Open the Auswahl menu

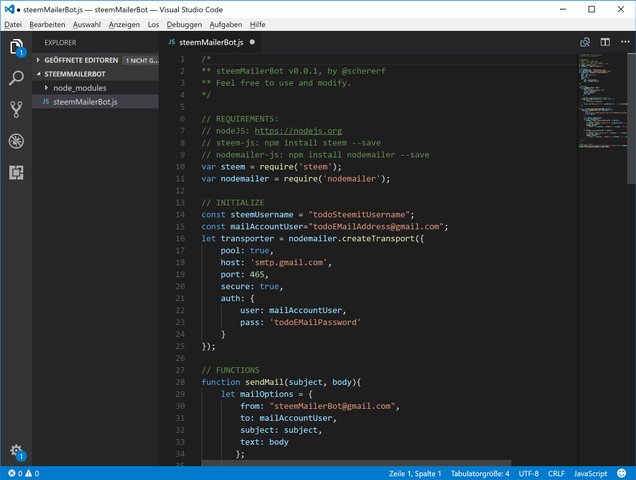[87, 24]
